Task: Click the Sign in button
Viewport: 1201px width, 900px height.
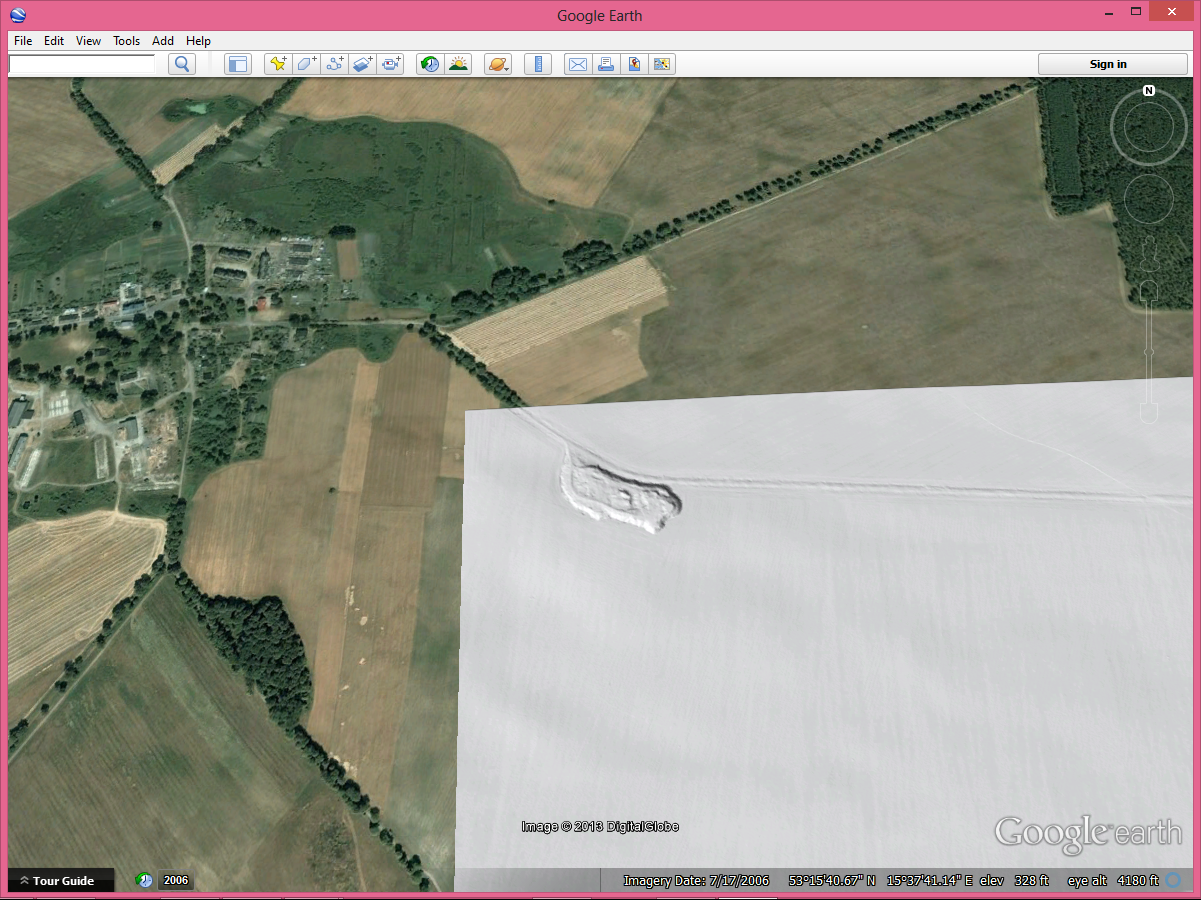Action: tap(1108, 64)
